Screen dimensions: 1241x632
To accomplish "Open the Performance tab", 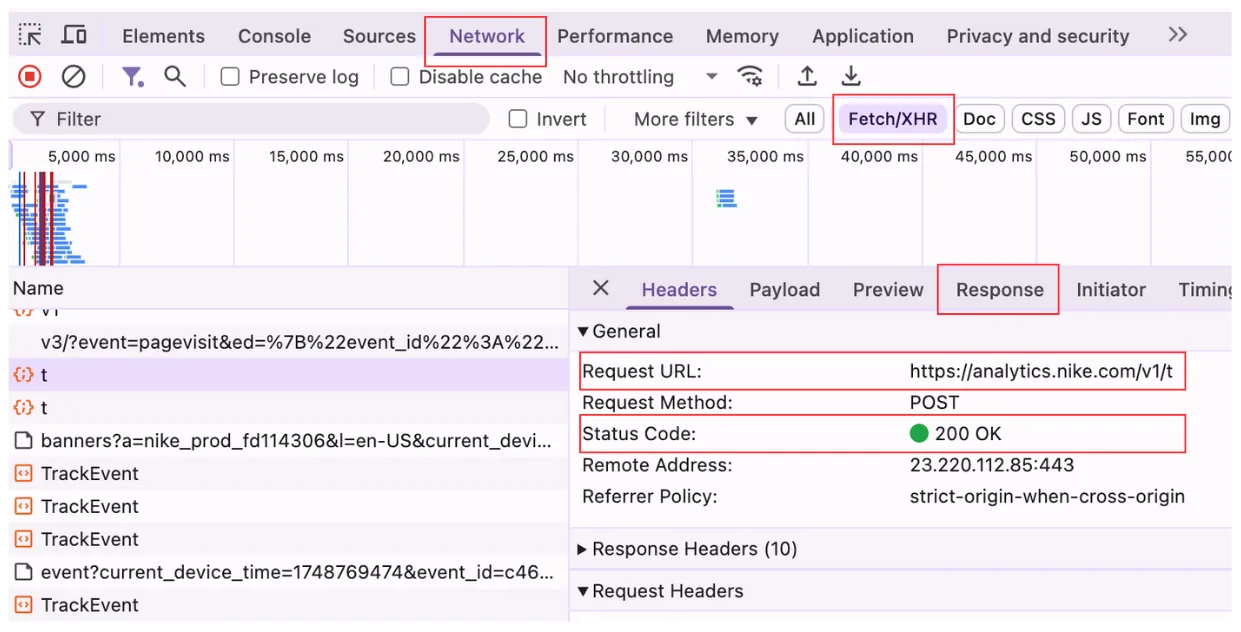I will [615, 36].
